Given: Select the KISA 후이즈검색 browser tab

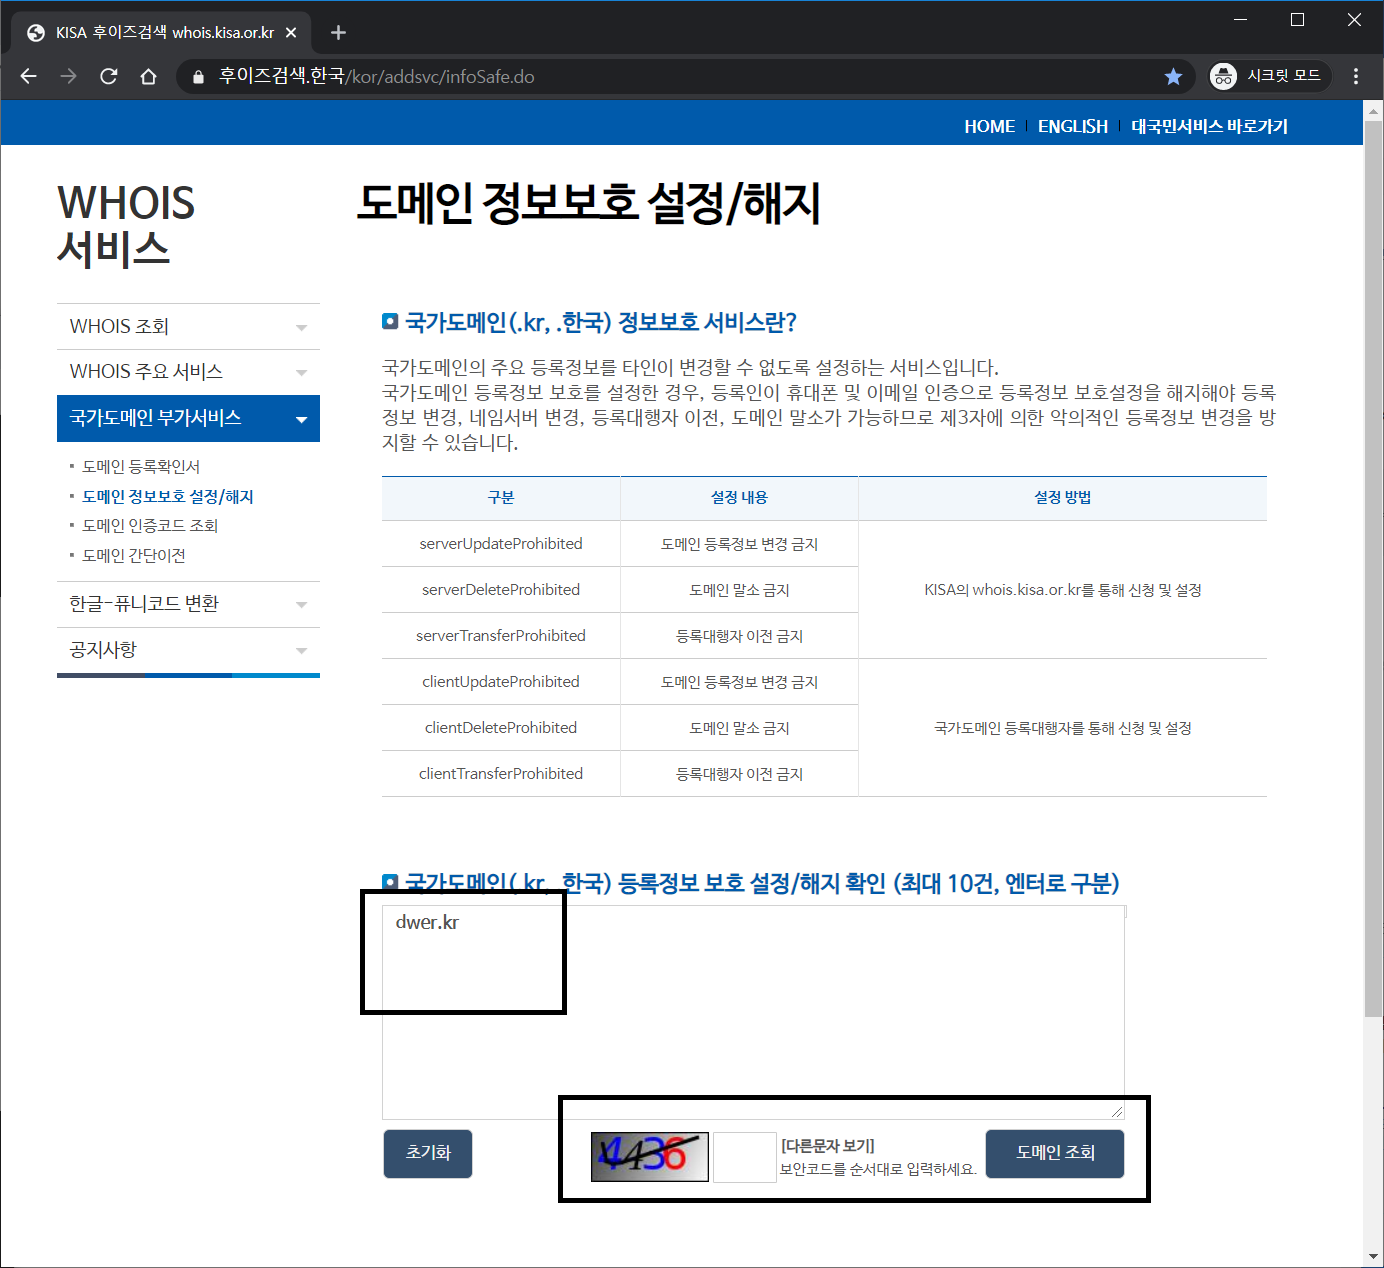Looking at the screenshot, I should [150, 31].
